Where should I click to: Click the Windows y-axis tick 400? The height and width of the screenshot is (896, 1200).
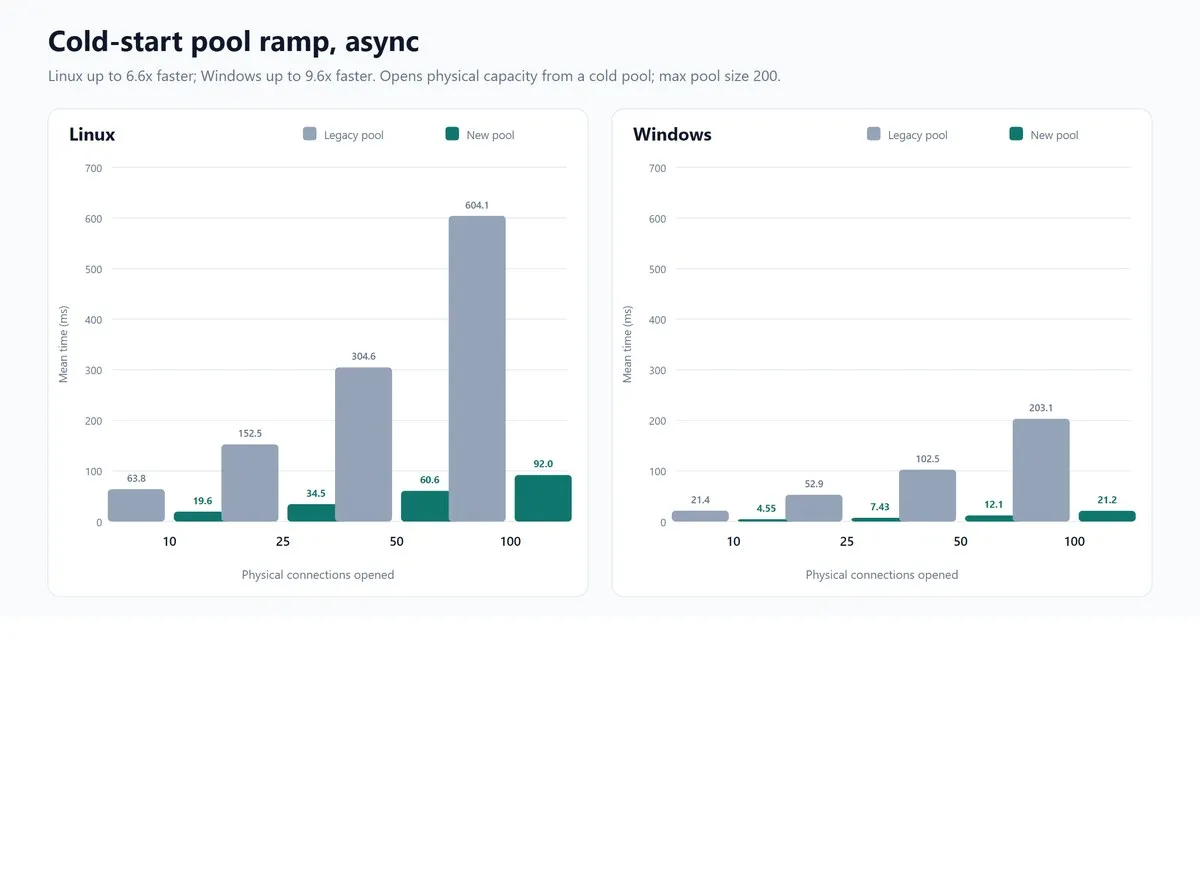click(657, 320)
